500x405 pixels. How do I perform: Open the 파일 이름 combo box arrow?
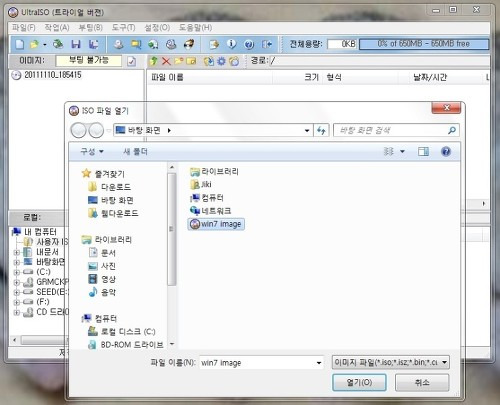[319, 363]
